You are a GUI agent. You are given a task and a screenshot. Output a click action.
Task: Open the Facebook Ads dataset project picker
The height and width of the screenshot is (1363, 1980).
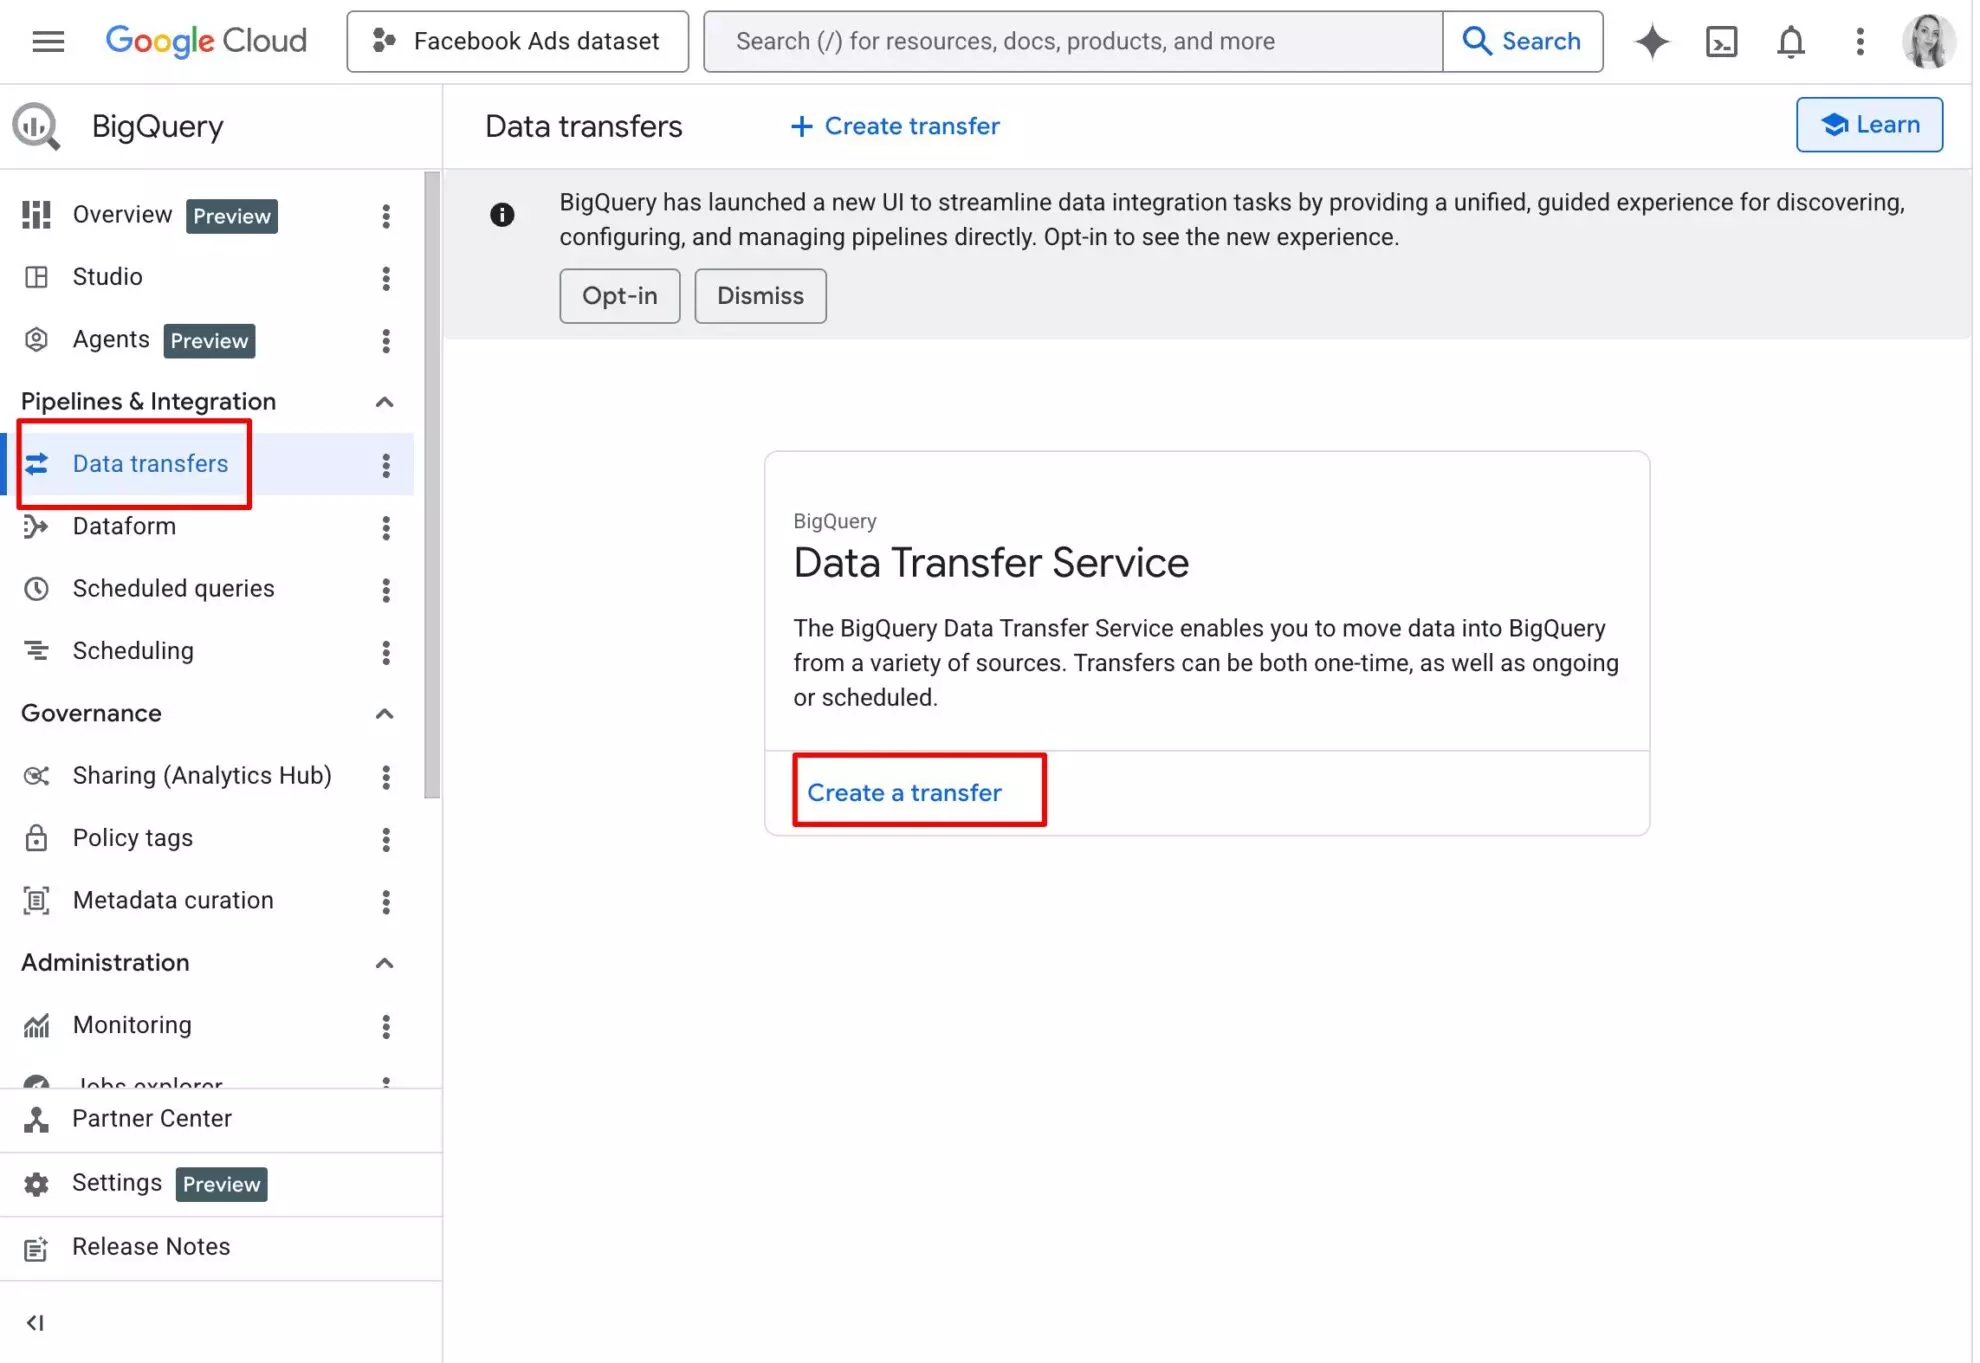[517, 41]
